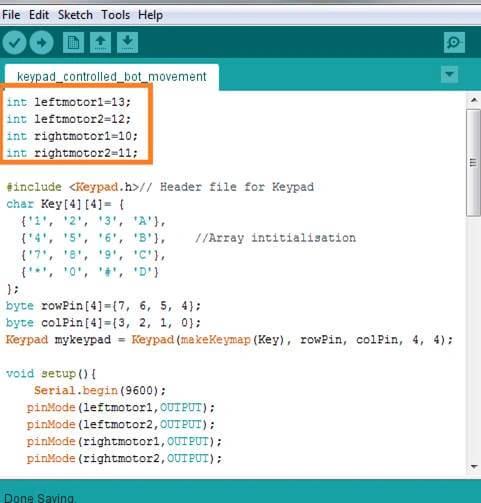481x503 pixels.
Task: Click the 'char Key[4][4]= {' line
Action: tap(65, 204)
